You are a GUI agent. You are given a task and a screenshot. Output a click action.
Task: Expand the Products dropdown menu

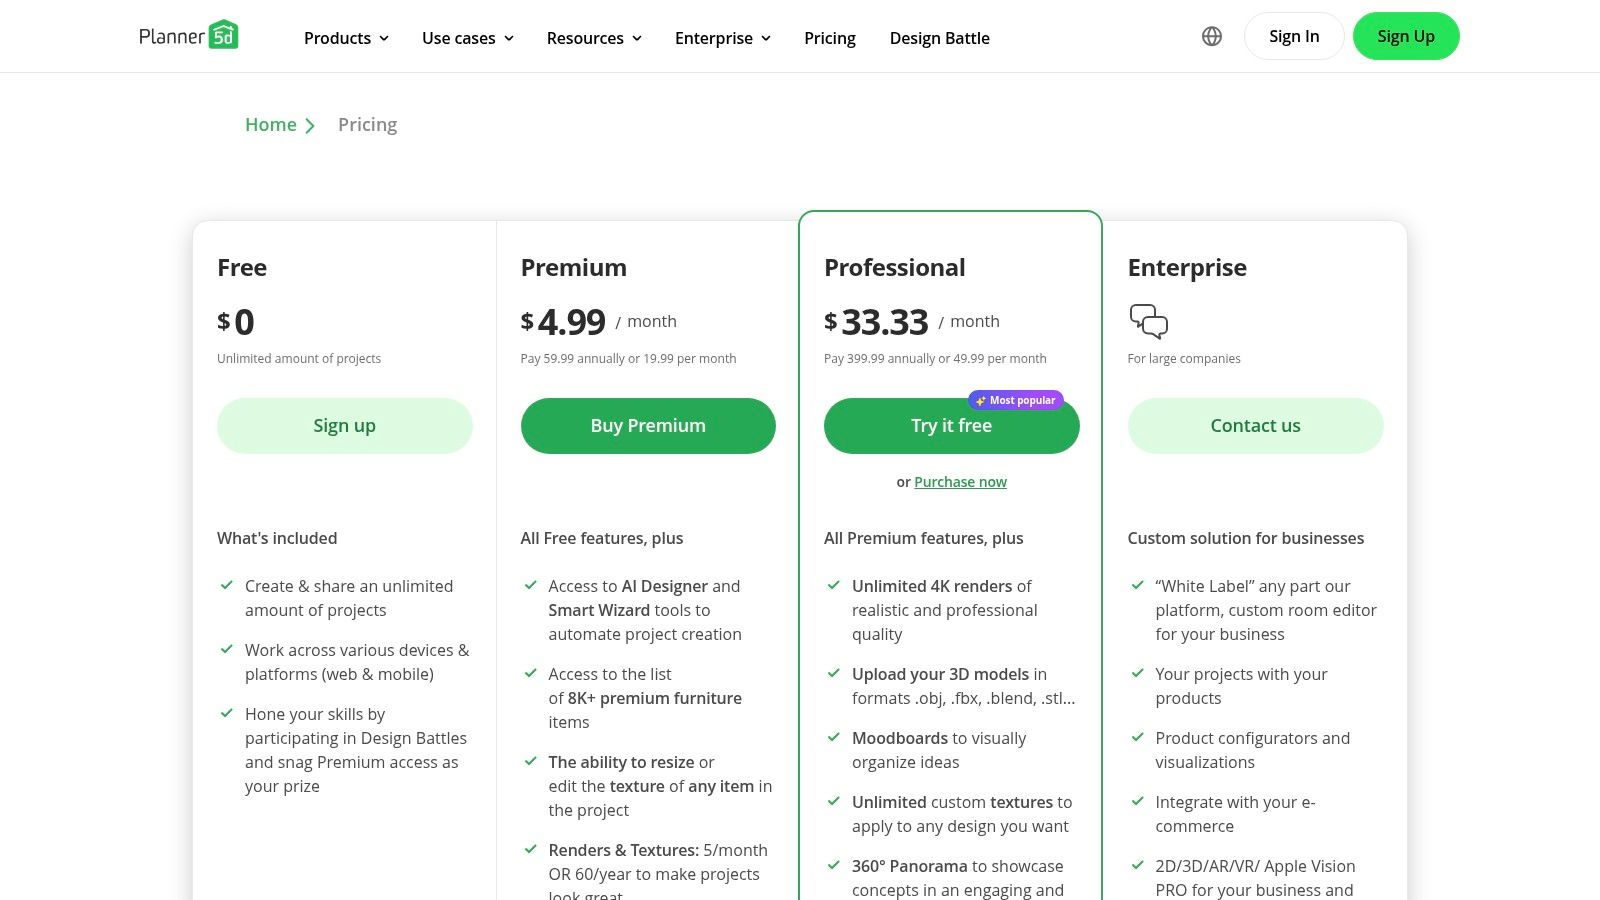click(346, 38)
